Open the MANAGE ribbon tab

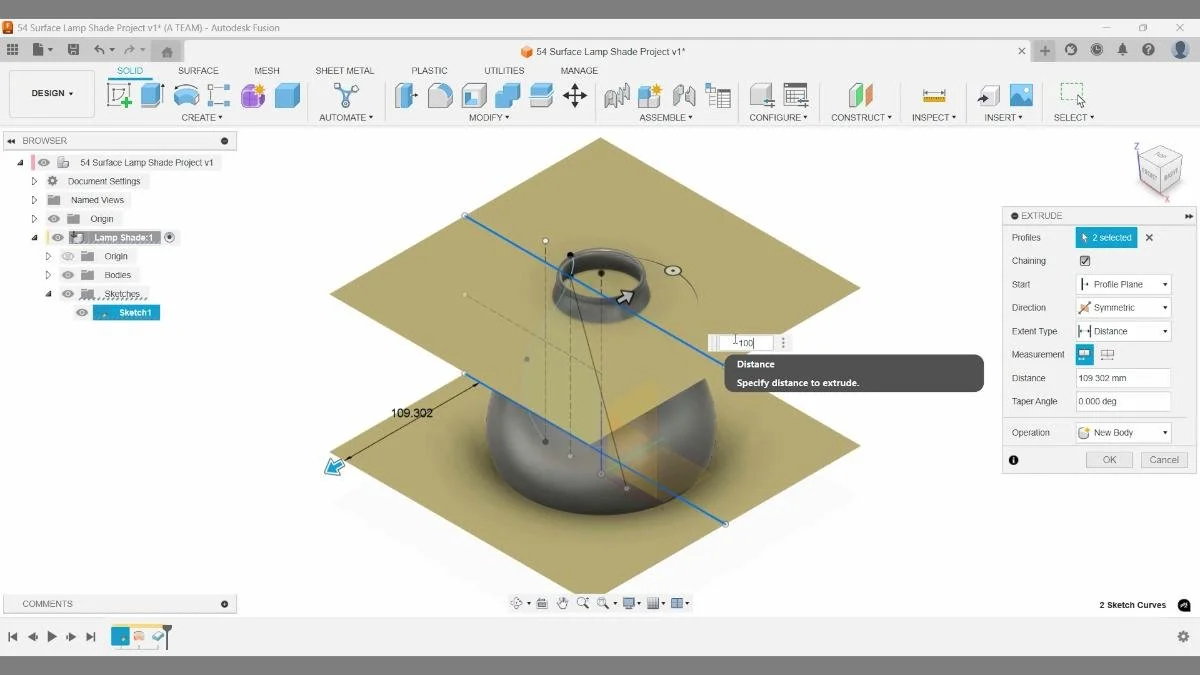point(578,70)
